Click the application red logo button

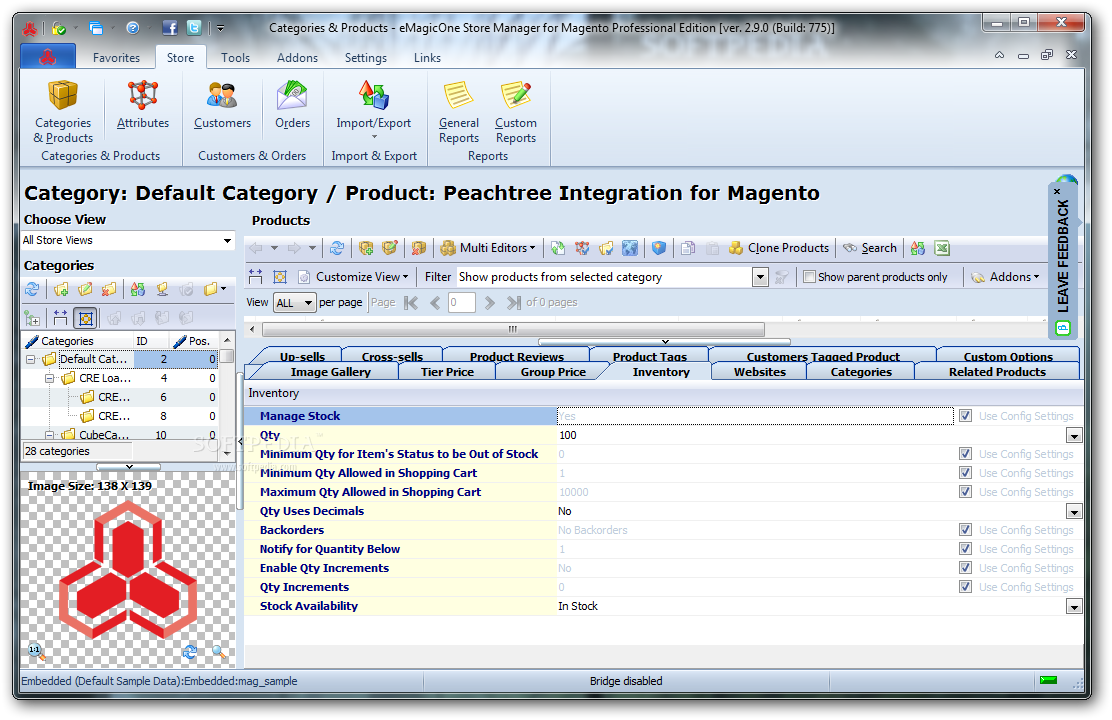tap(48, 57)
